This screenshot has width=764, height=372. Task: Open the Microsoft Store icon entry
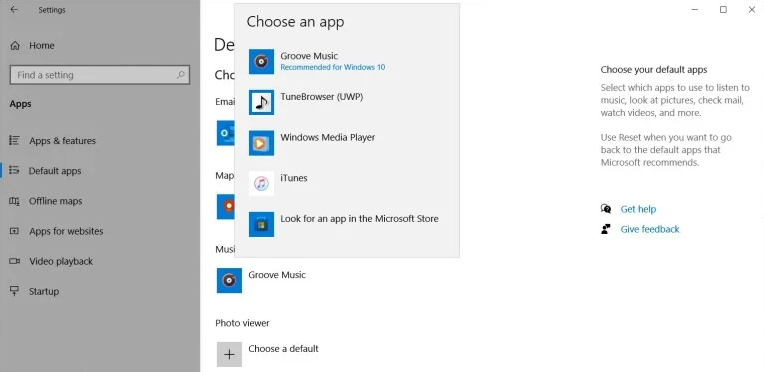pyautogui.click(x=261, y=224)
